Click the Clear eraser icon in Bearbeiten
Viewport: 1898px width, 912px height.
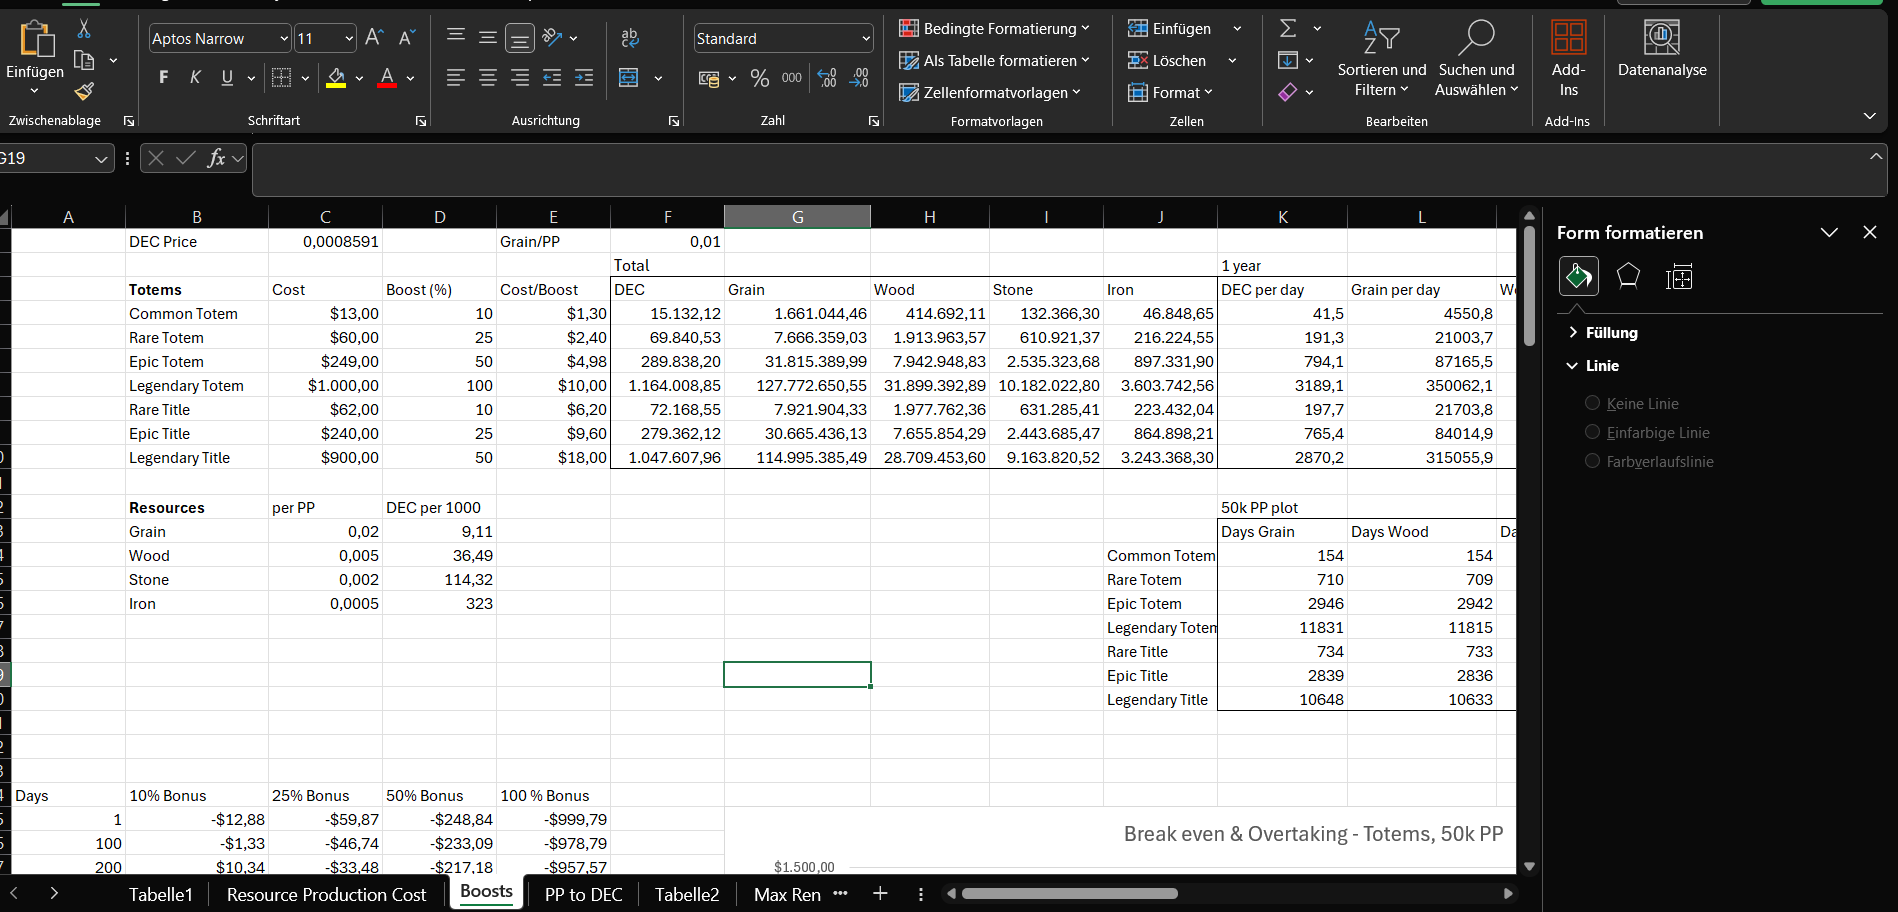click(1288, 92)
